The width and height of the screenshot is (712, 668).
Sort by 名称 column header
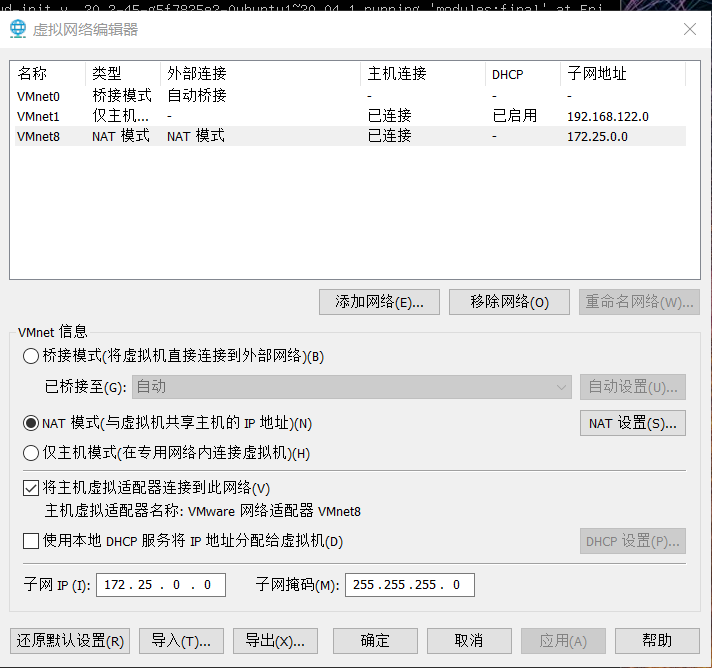point(48,74)
